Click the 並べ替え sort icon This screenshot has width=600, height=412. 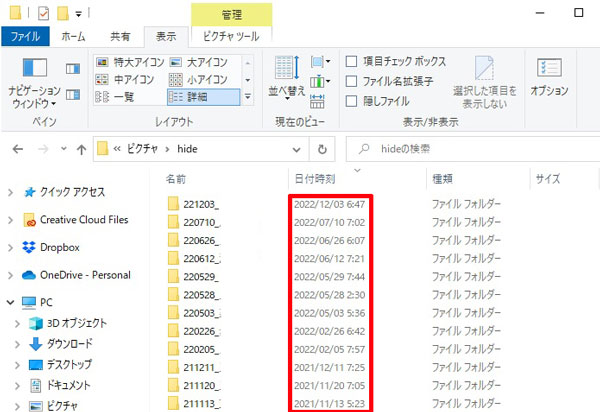pos(288,72)
